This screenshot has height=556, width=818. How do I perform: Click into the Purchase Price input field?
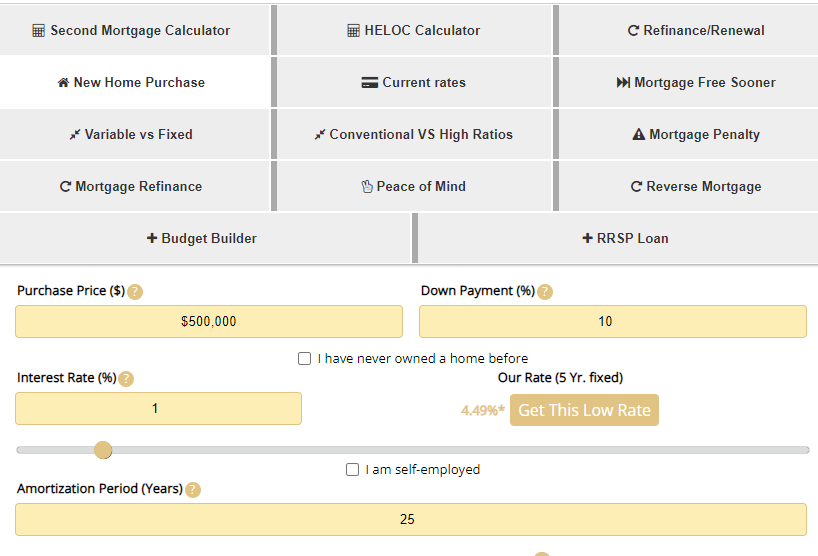209,321
